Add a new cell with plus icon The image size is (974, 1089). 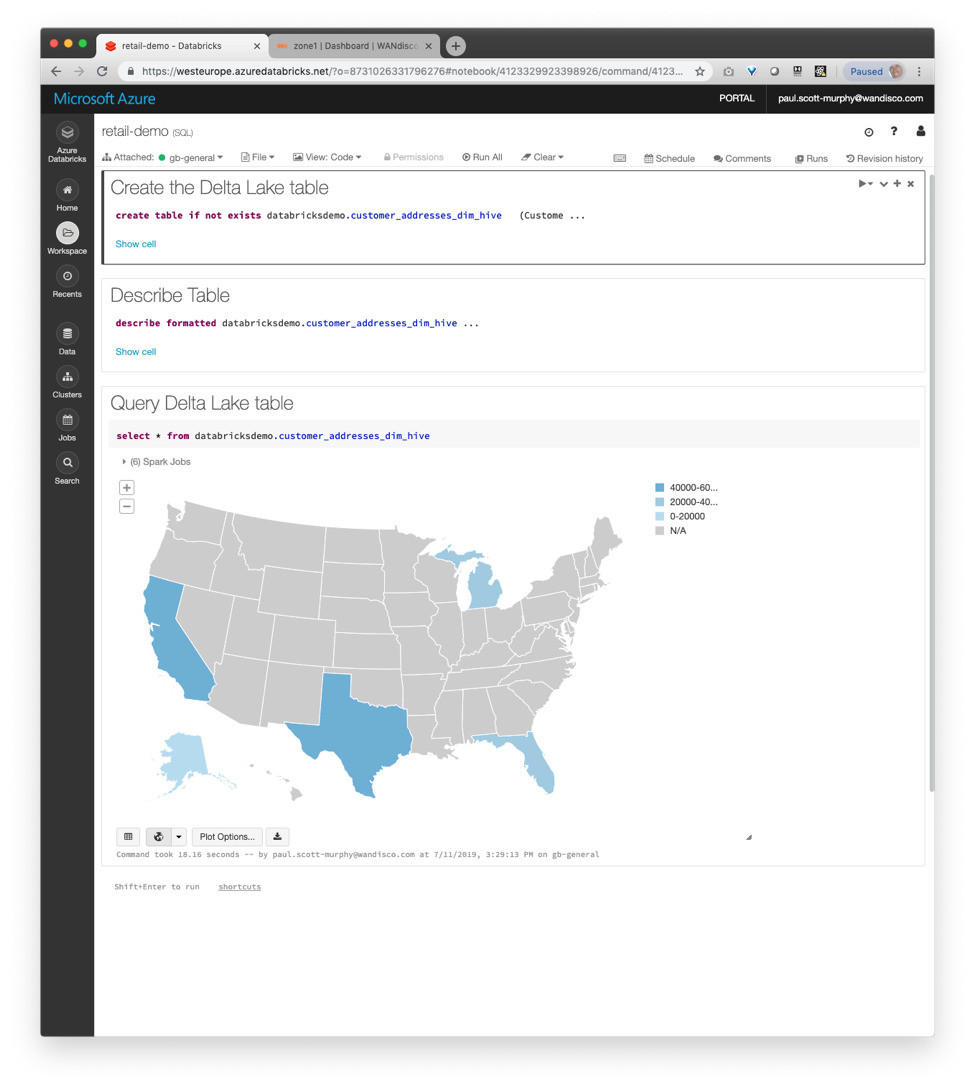click(897, 184)
